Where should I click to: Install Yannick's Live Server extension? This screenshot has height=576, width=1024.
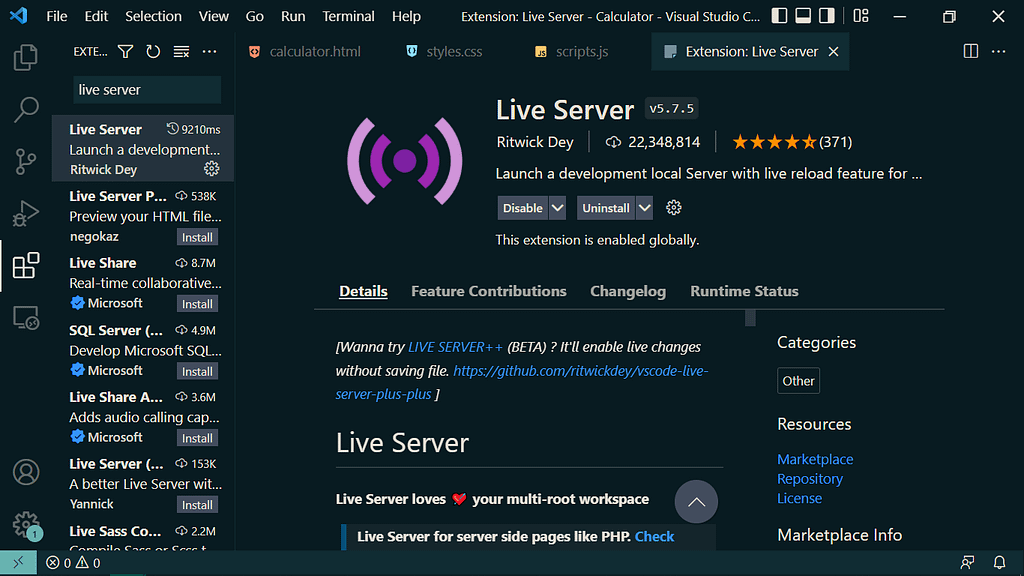tap(197, 505)
